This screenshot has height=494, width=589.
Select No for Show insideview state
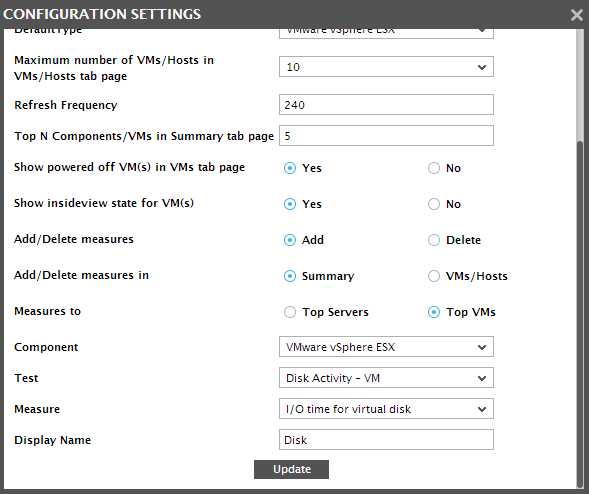(x=433, y=204)
